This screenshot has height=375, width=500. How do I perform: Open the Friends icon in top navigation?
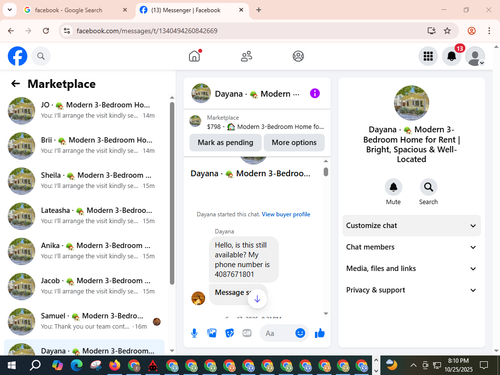[x=246, y=56]
